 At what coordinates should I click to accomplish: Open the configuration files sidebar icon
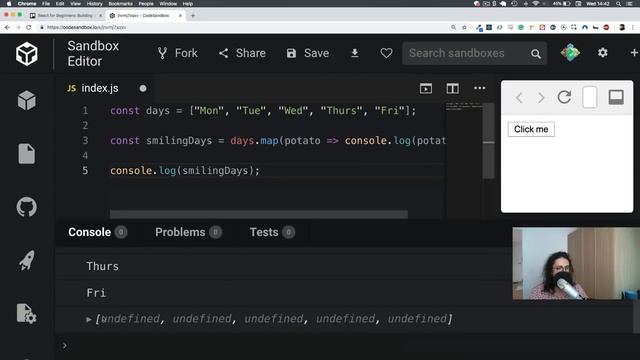27,313
